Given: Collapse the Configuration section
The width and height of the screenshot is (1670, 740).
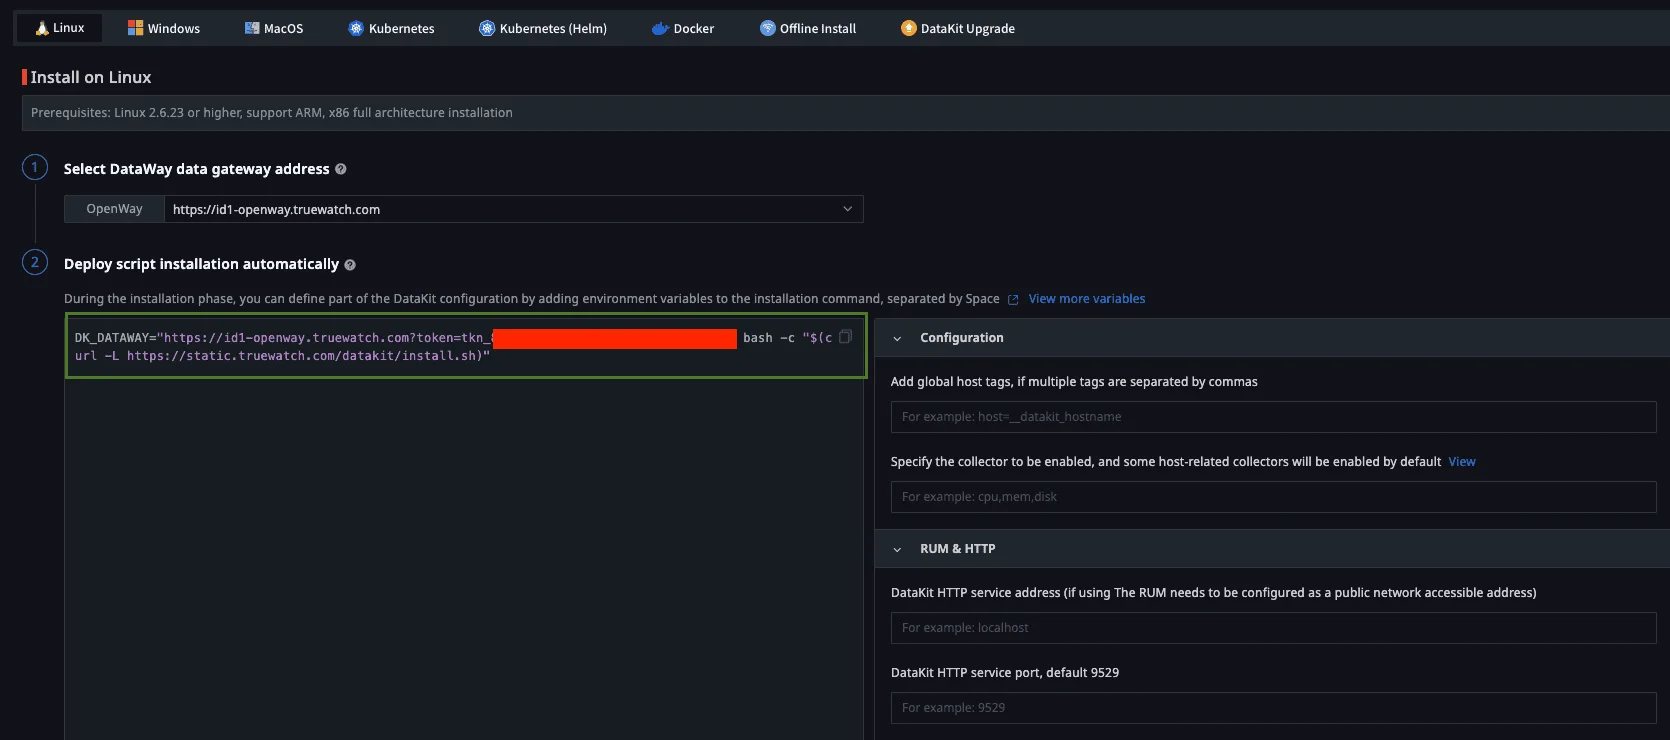Looking at the screenshot, I should pyautogui.click(x=897, y=338).
